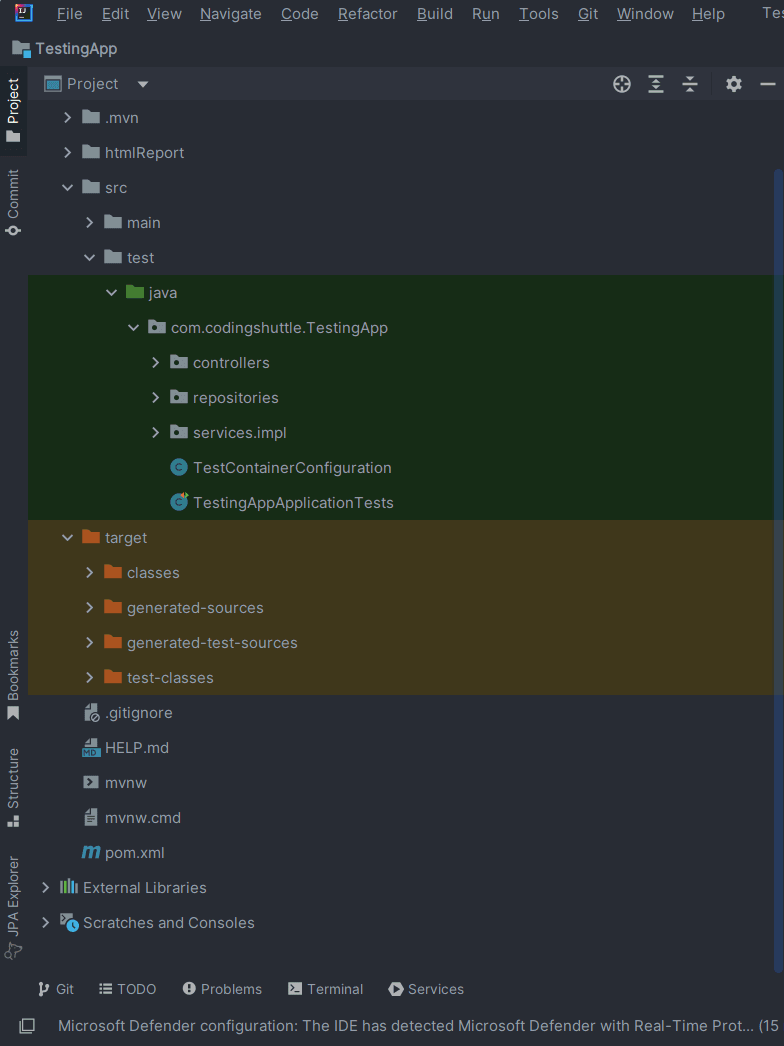Click the mvnw shell script icon
784x1046 pixels.
click(x=91, y=782)
